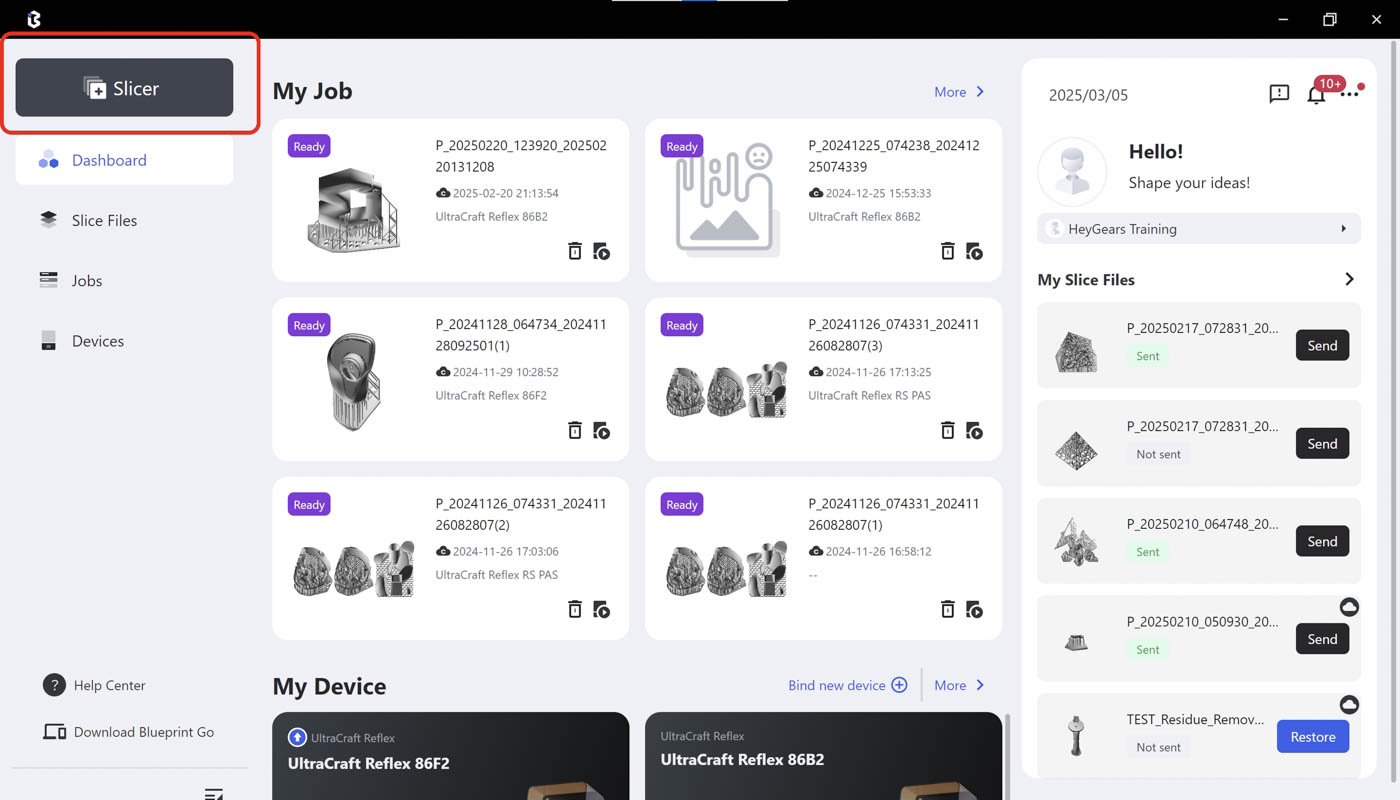
Task: Open the Slicer workspace
Action: (124, 88)
